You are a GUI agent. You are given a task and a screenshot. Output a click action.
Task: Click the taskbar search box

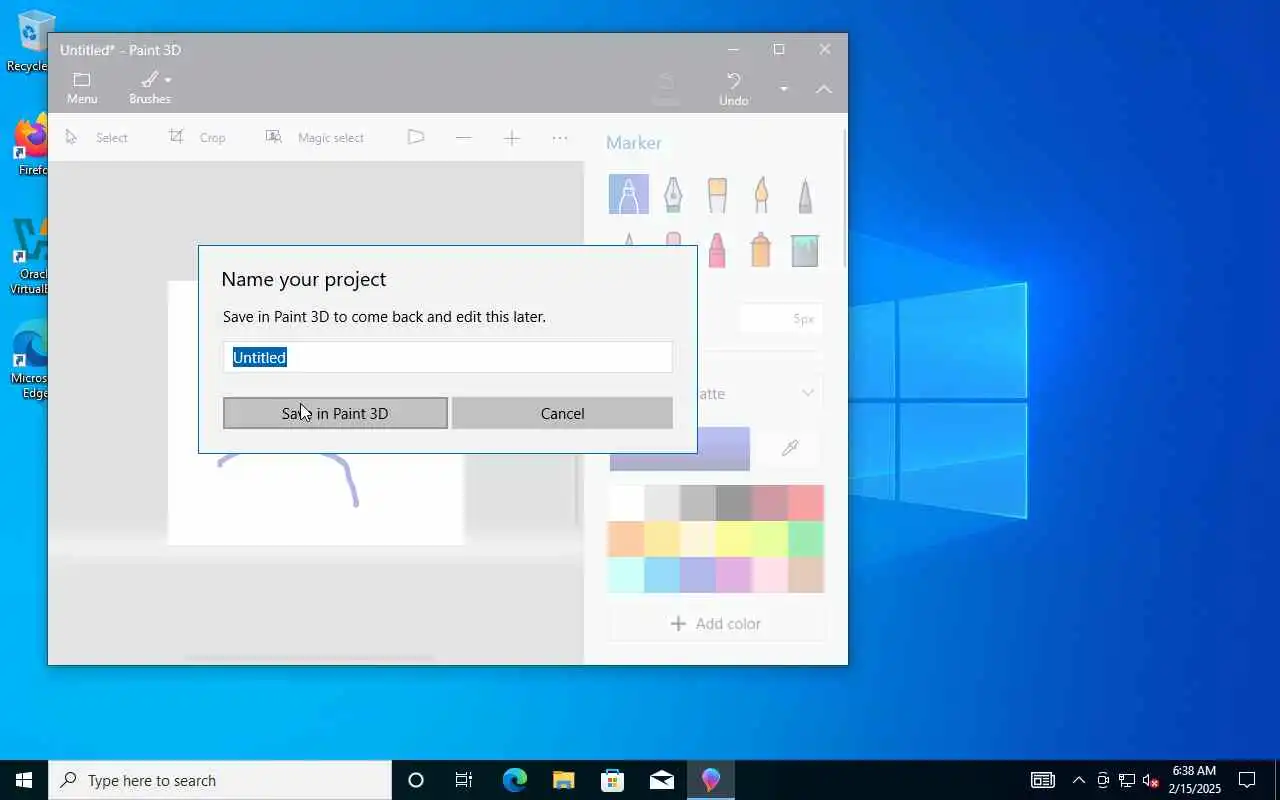[220, 780]
